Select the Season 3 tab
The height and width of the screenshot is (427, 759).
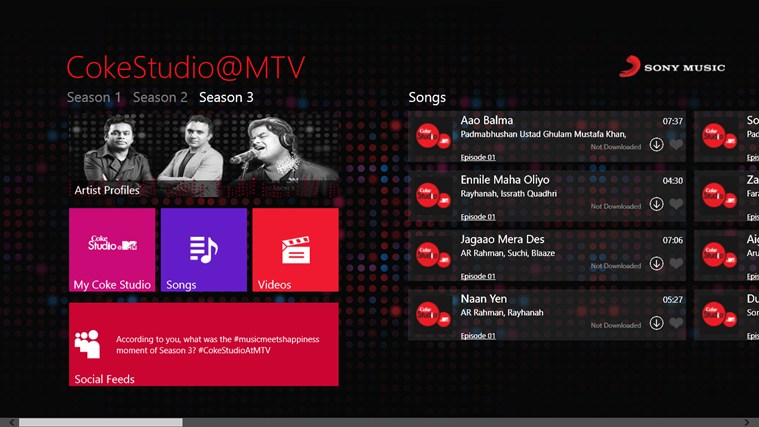tap(227, 97)
